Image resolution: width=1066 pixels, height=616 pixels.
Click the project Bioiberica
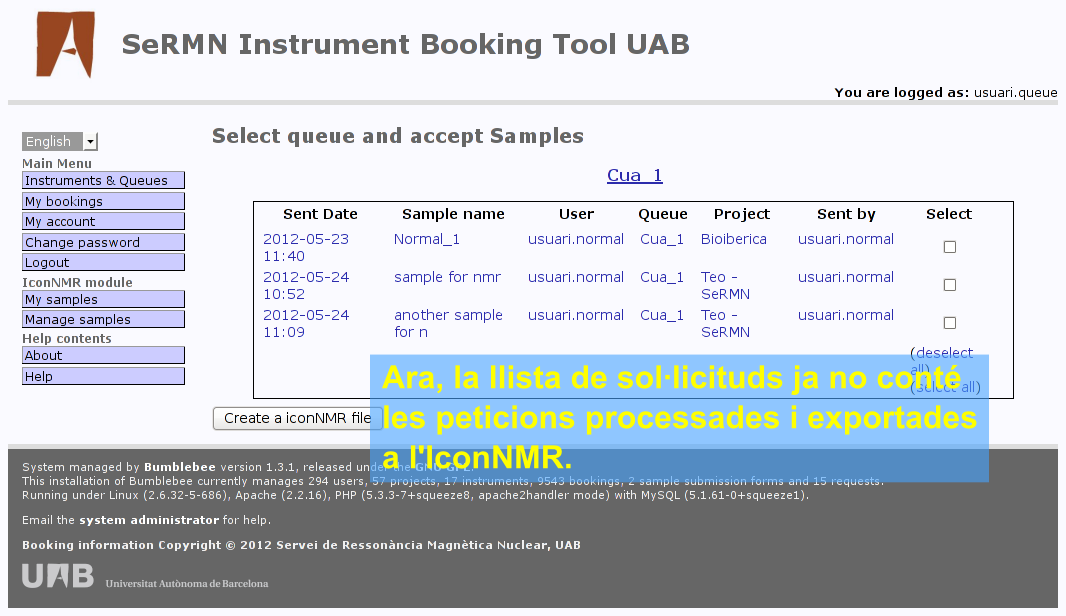click(734, 239)
